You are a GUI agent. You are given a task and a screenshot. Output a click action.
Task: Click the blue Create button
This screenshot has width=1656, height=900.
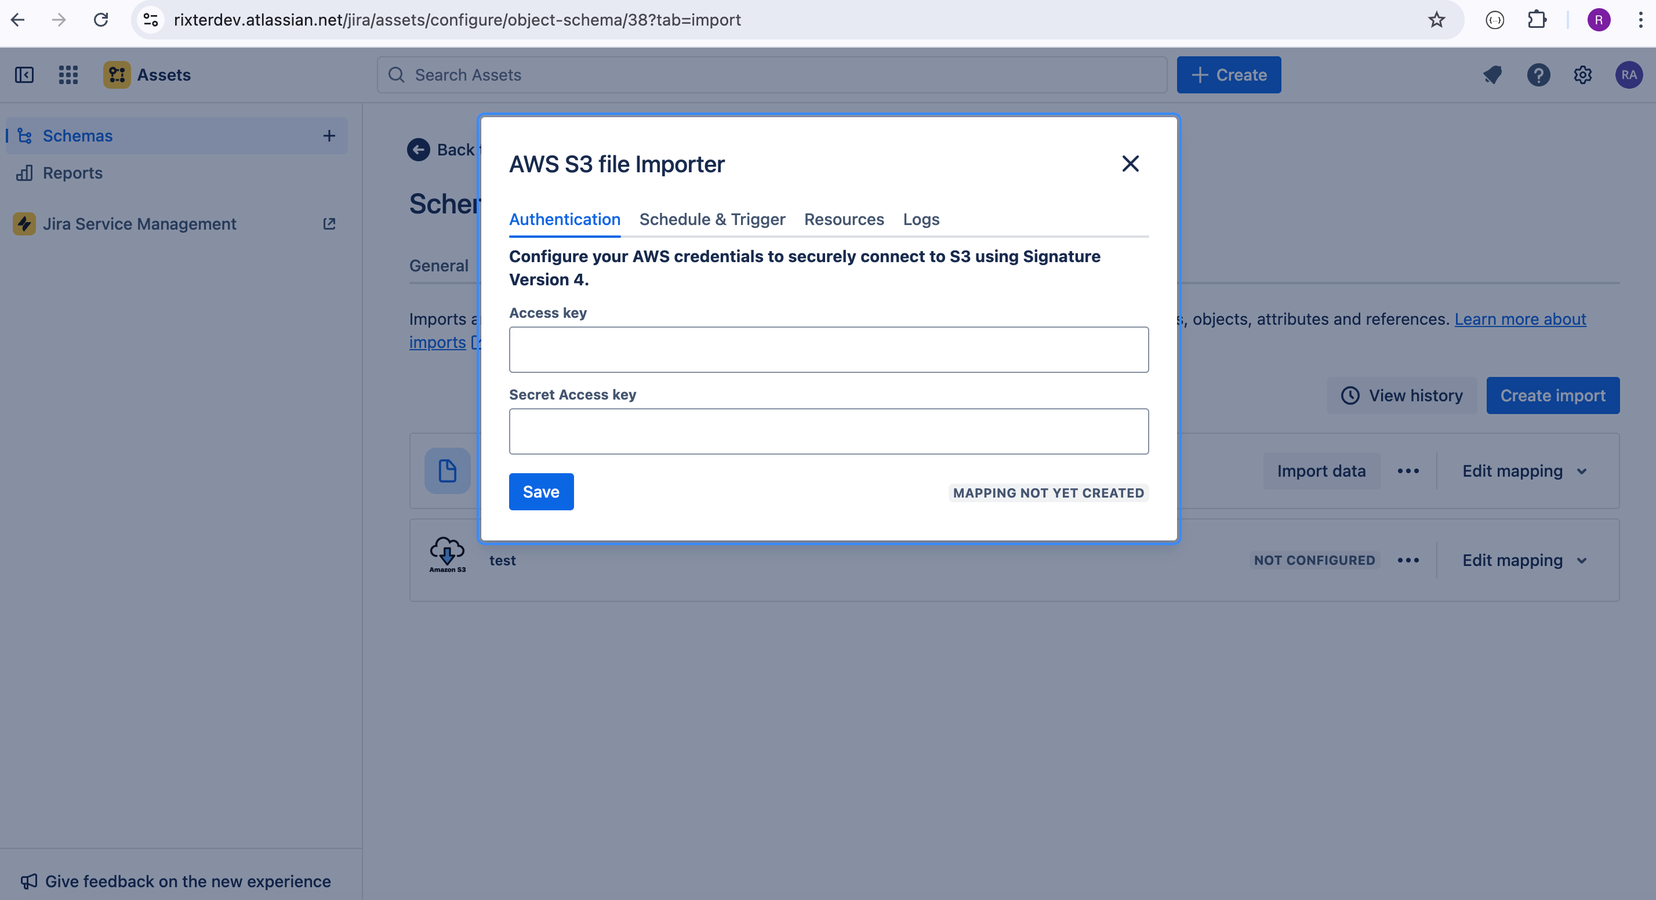coord(1229,75)
